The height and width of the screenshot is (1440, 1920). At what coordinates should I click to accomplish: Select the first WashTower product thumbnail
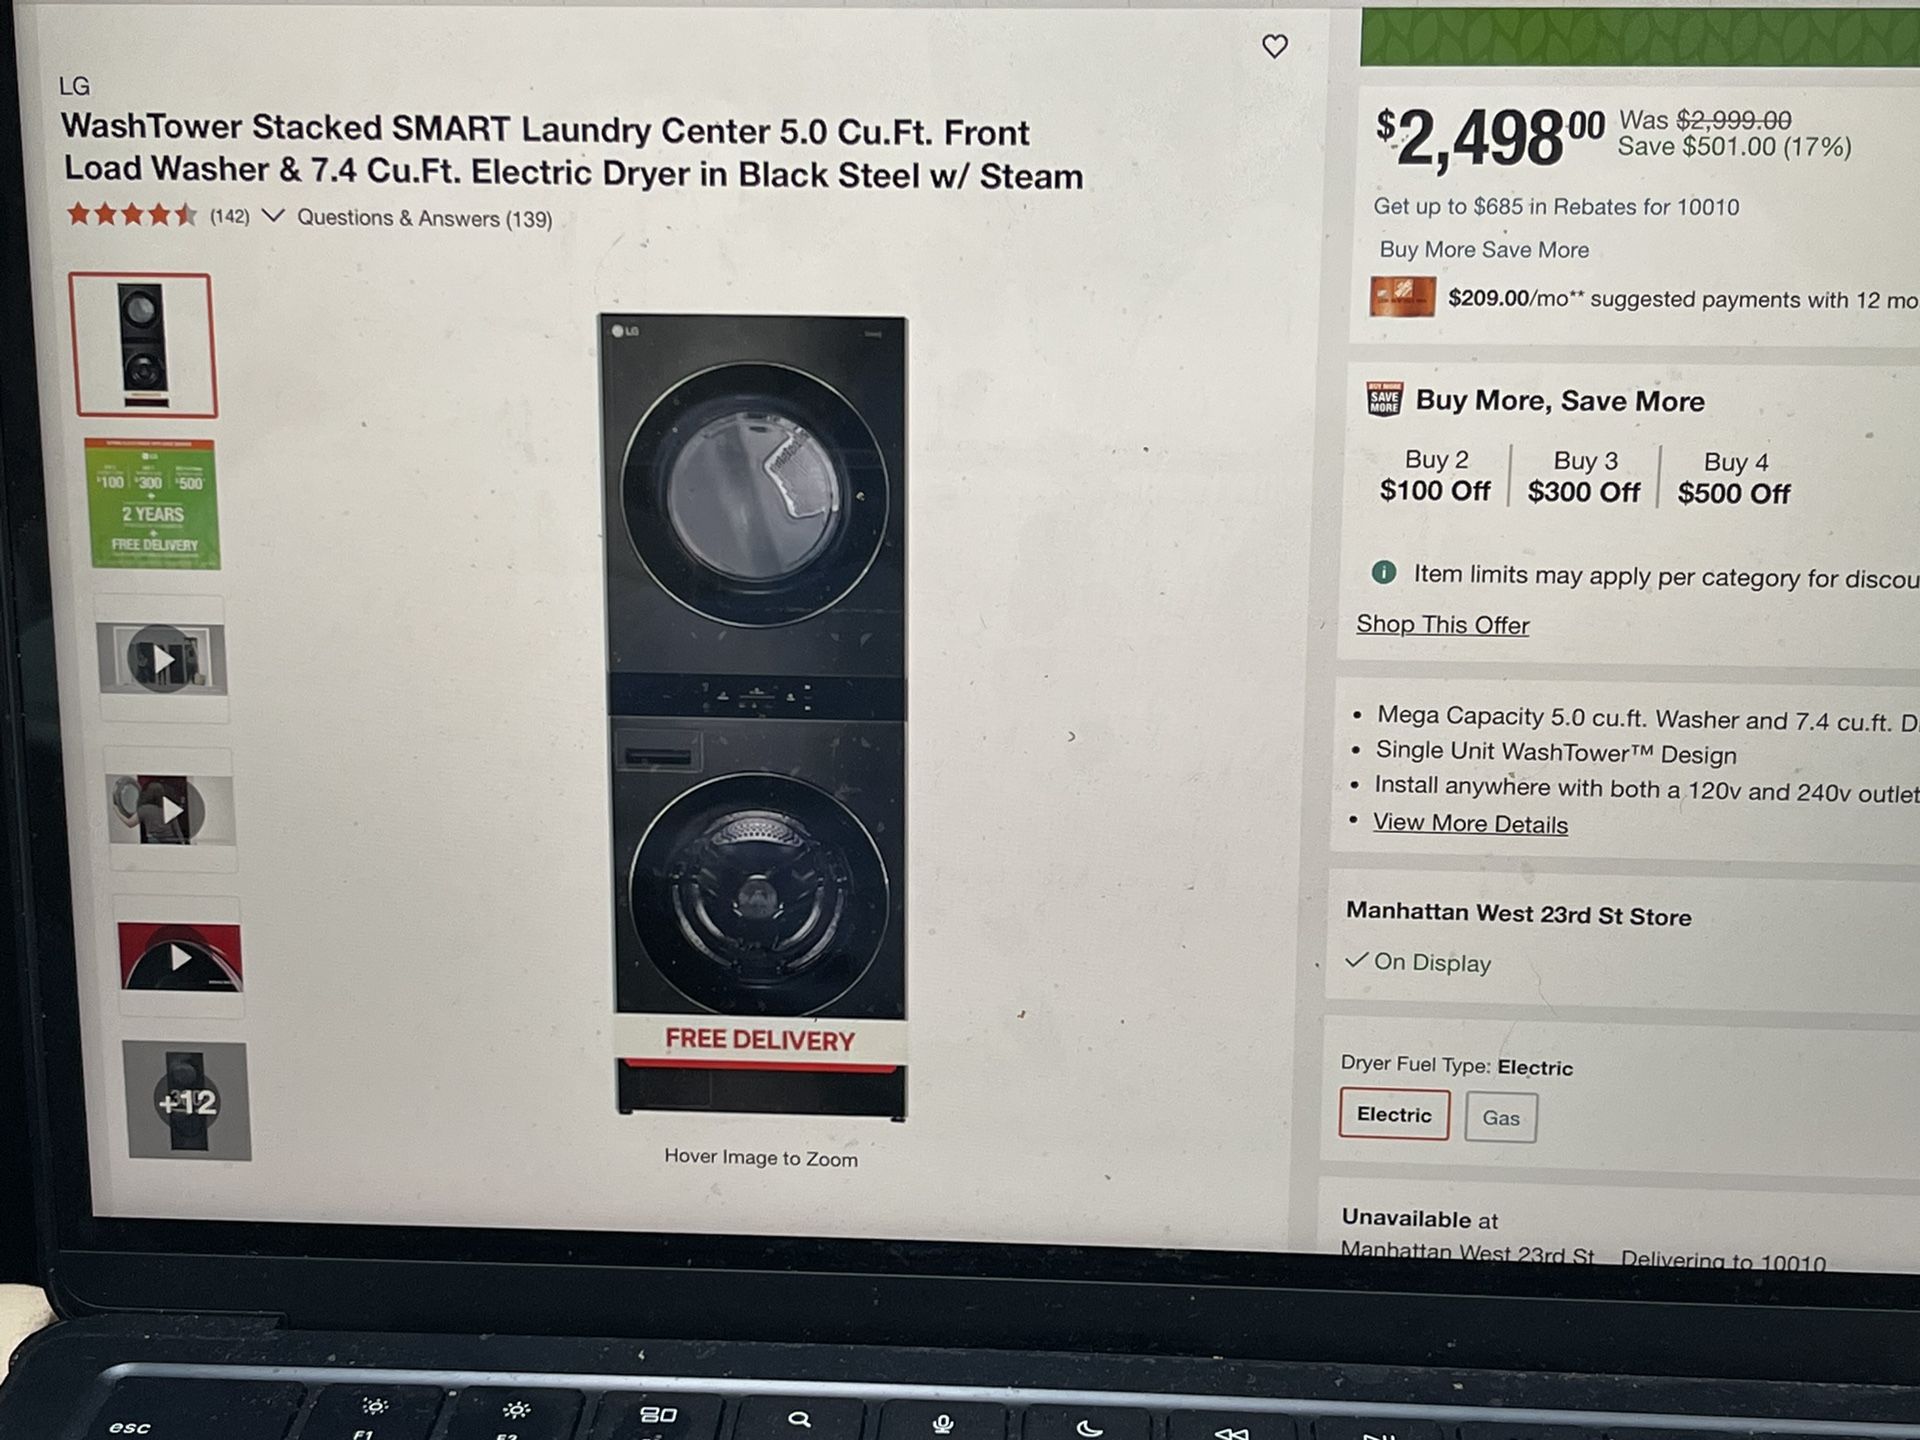coord(142,345)
